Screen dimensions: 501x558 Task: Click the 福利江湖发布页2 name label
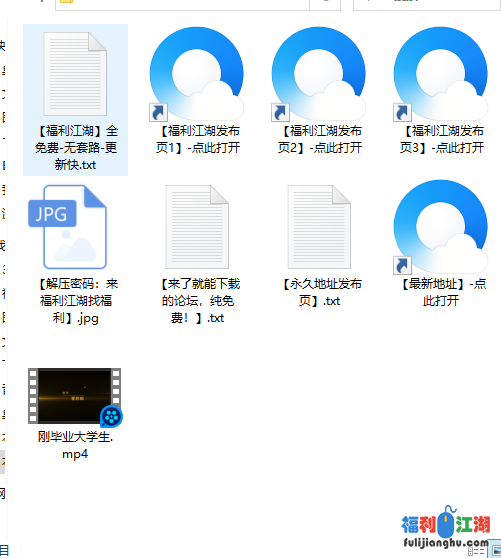(x=319, y=139)
